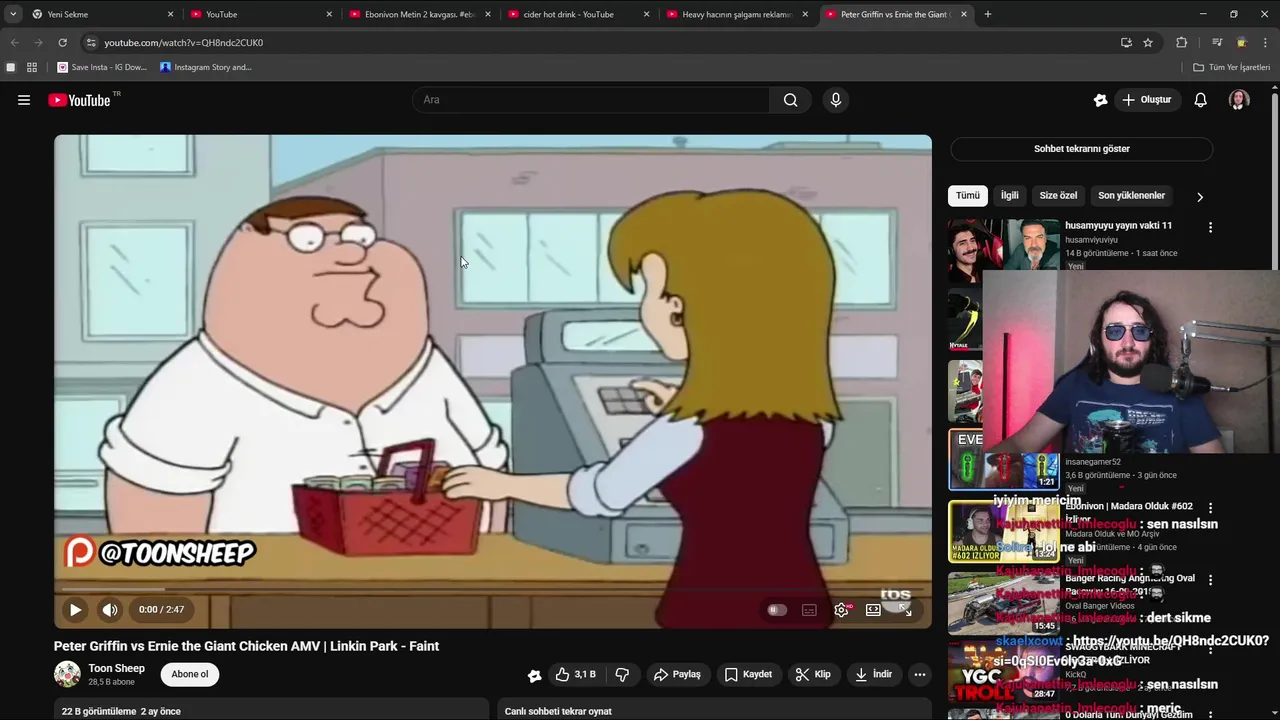Select the Tümü filter chip
The image size is (1280, 720).
click(968, 196)
